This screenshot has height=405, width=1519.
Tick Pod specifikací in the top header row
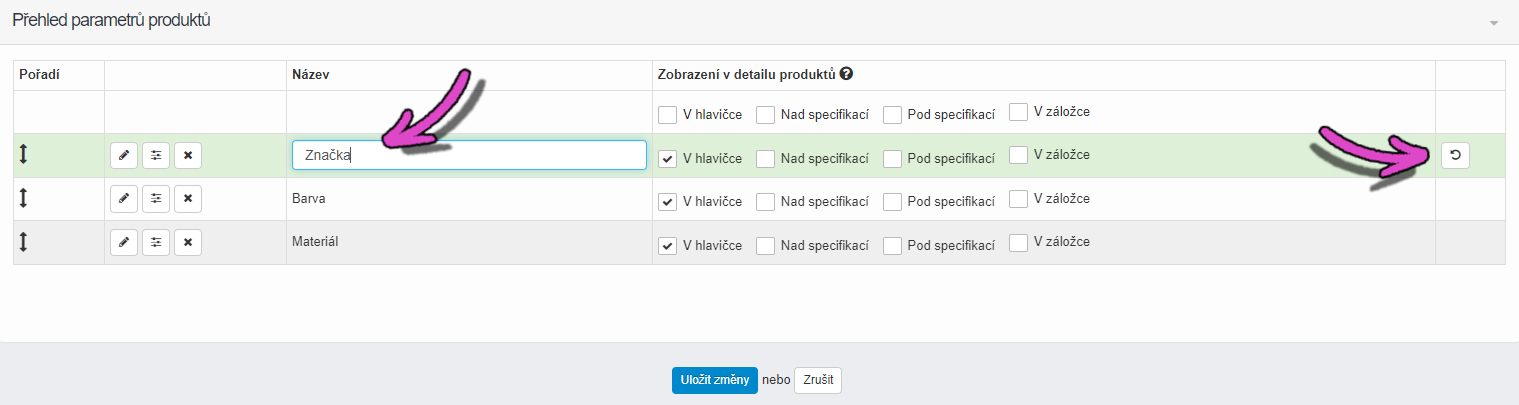pos(893,115)
